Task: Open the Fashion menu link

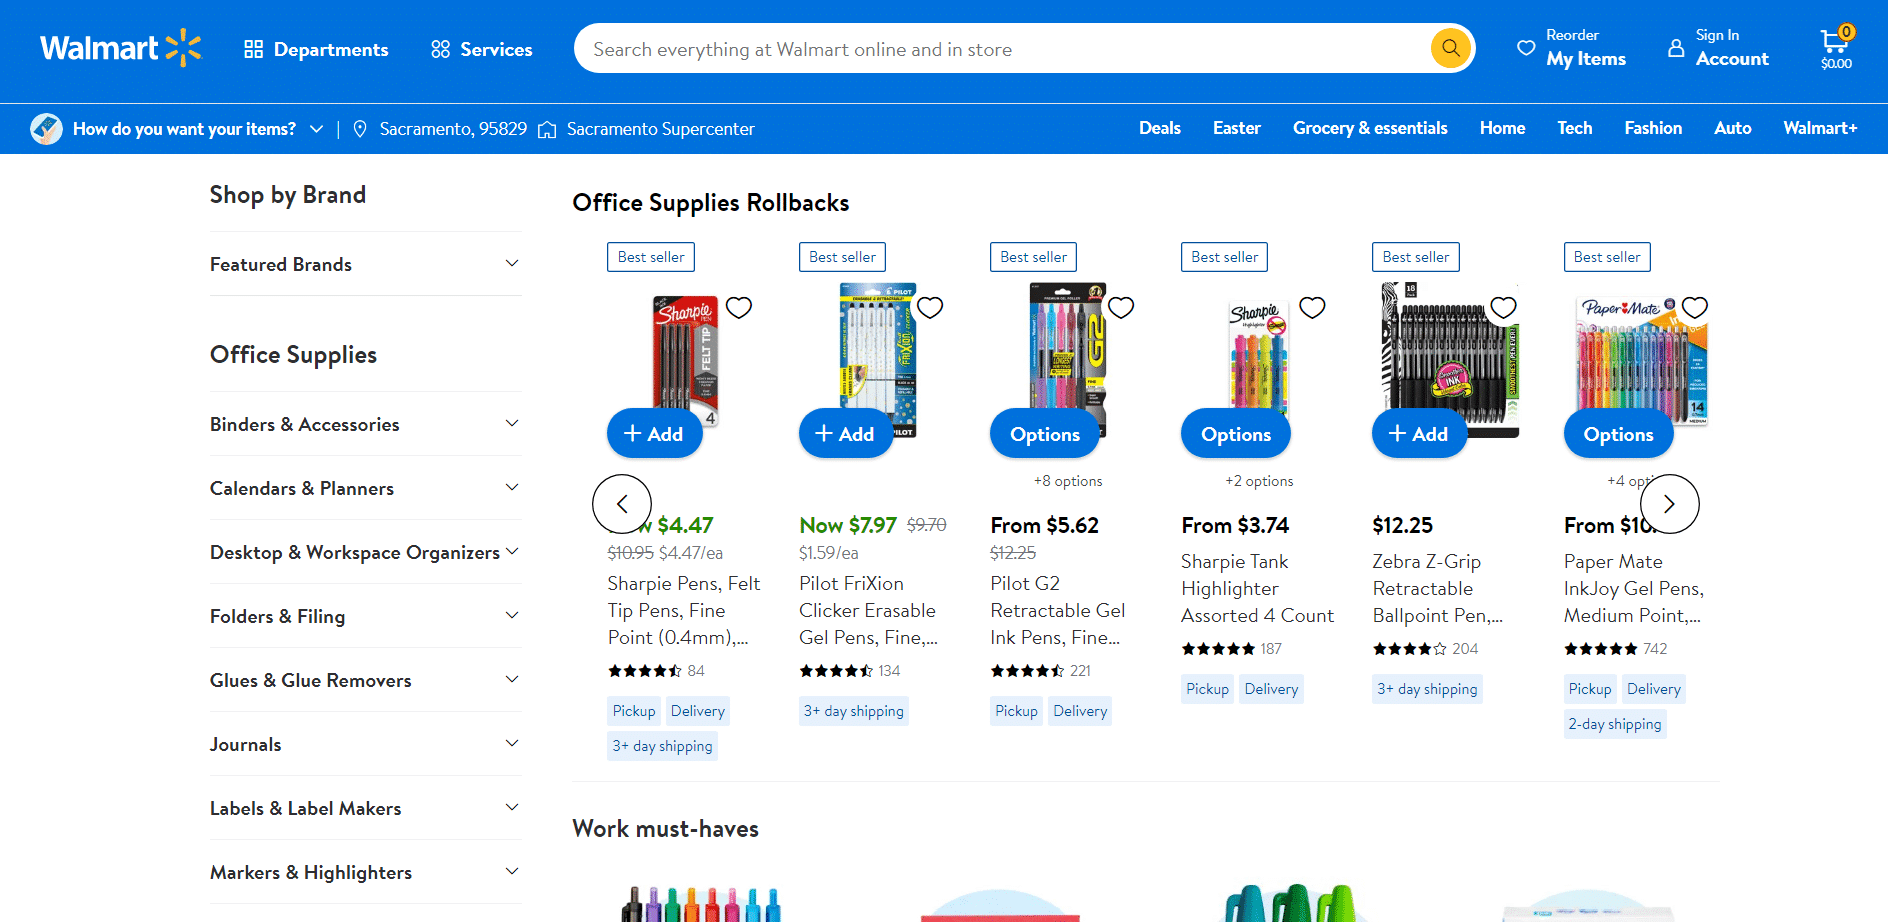Action: point(1653,128)
